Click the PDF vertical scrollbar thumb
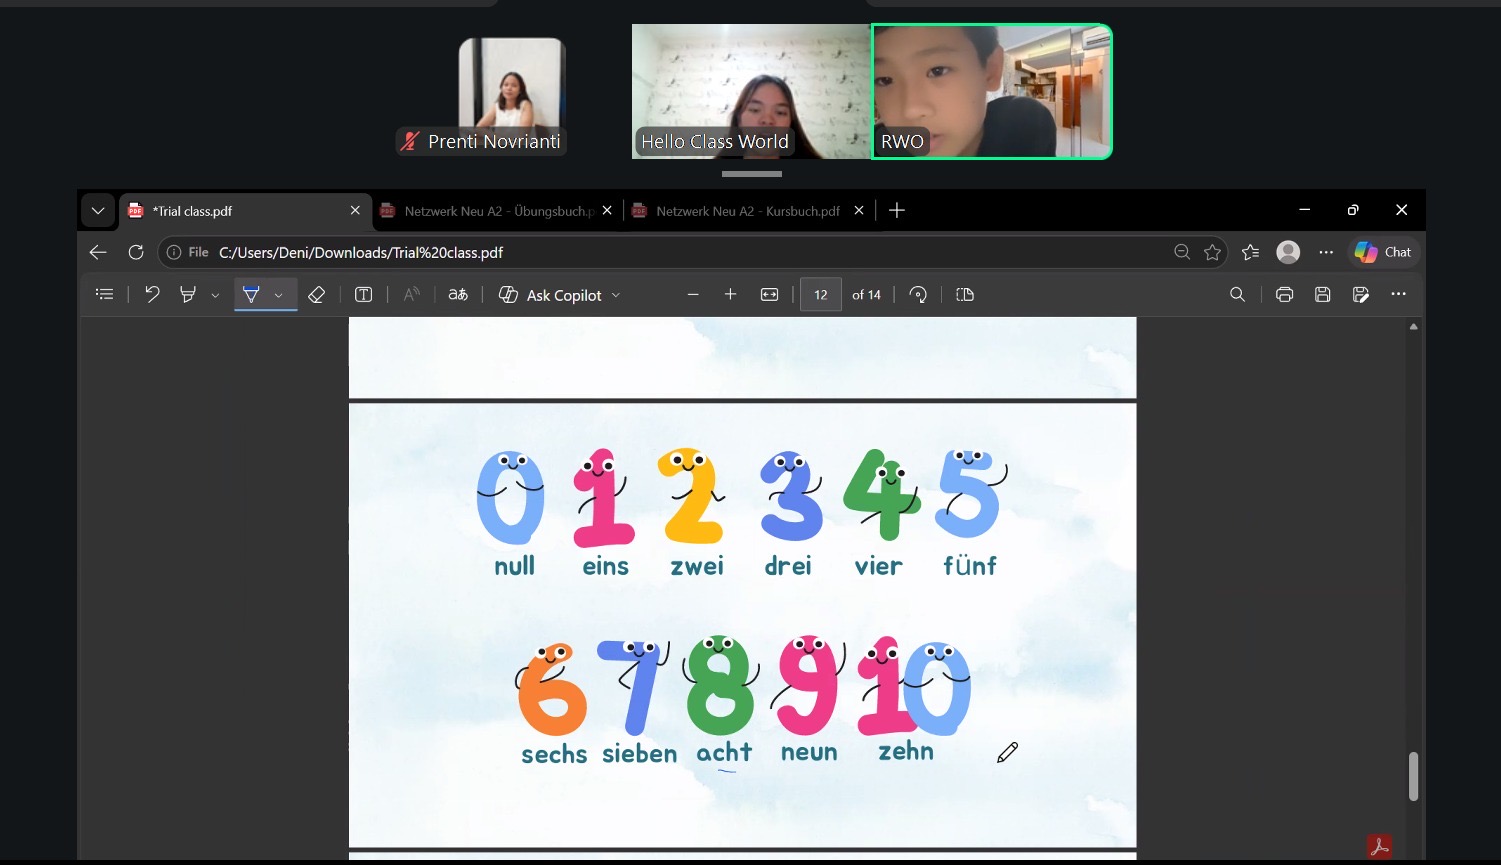Image resolution: width=1501 pixels, height=865 pixels. point(1413,776)
